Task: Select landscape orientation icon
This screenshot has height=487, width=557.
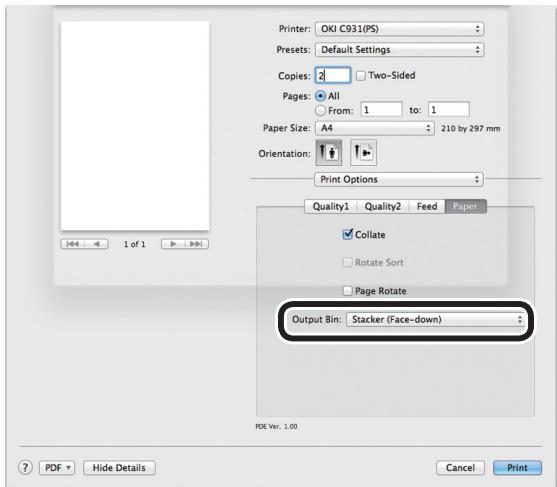Action: (x=363, y=153)
